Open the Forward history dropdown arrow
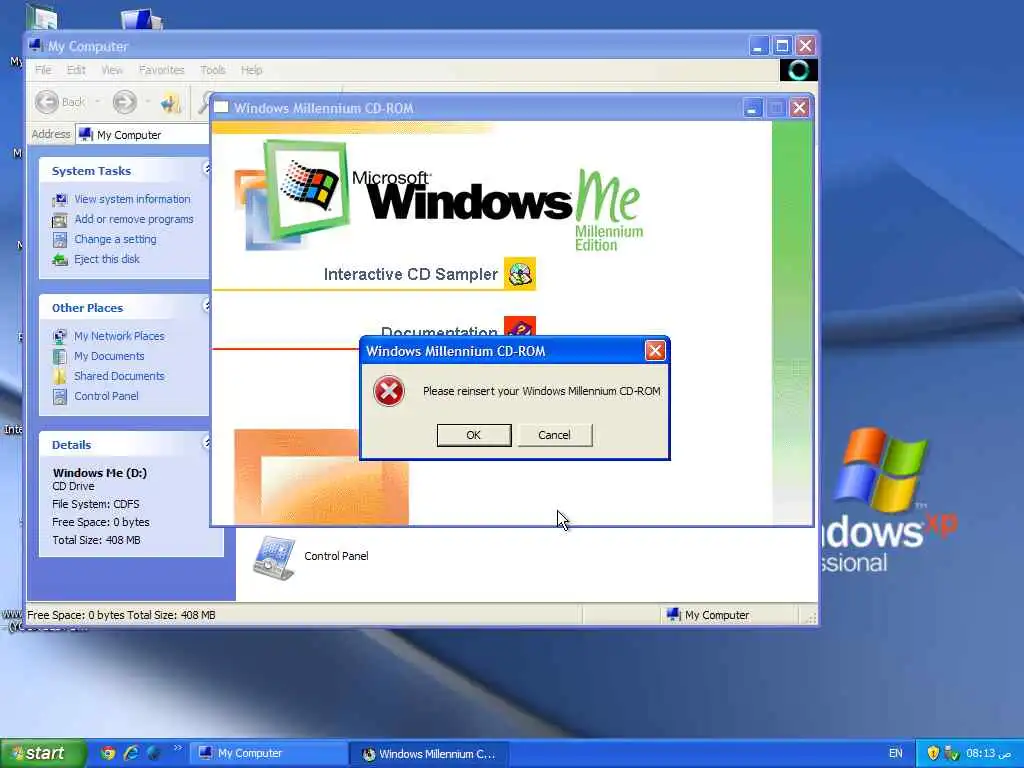The image size is (1024, 768). click(148, 102)
